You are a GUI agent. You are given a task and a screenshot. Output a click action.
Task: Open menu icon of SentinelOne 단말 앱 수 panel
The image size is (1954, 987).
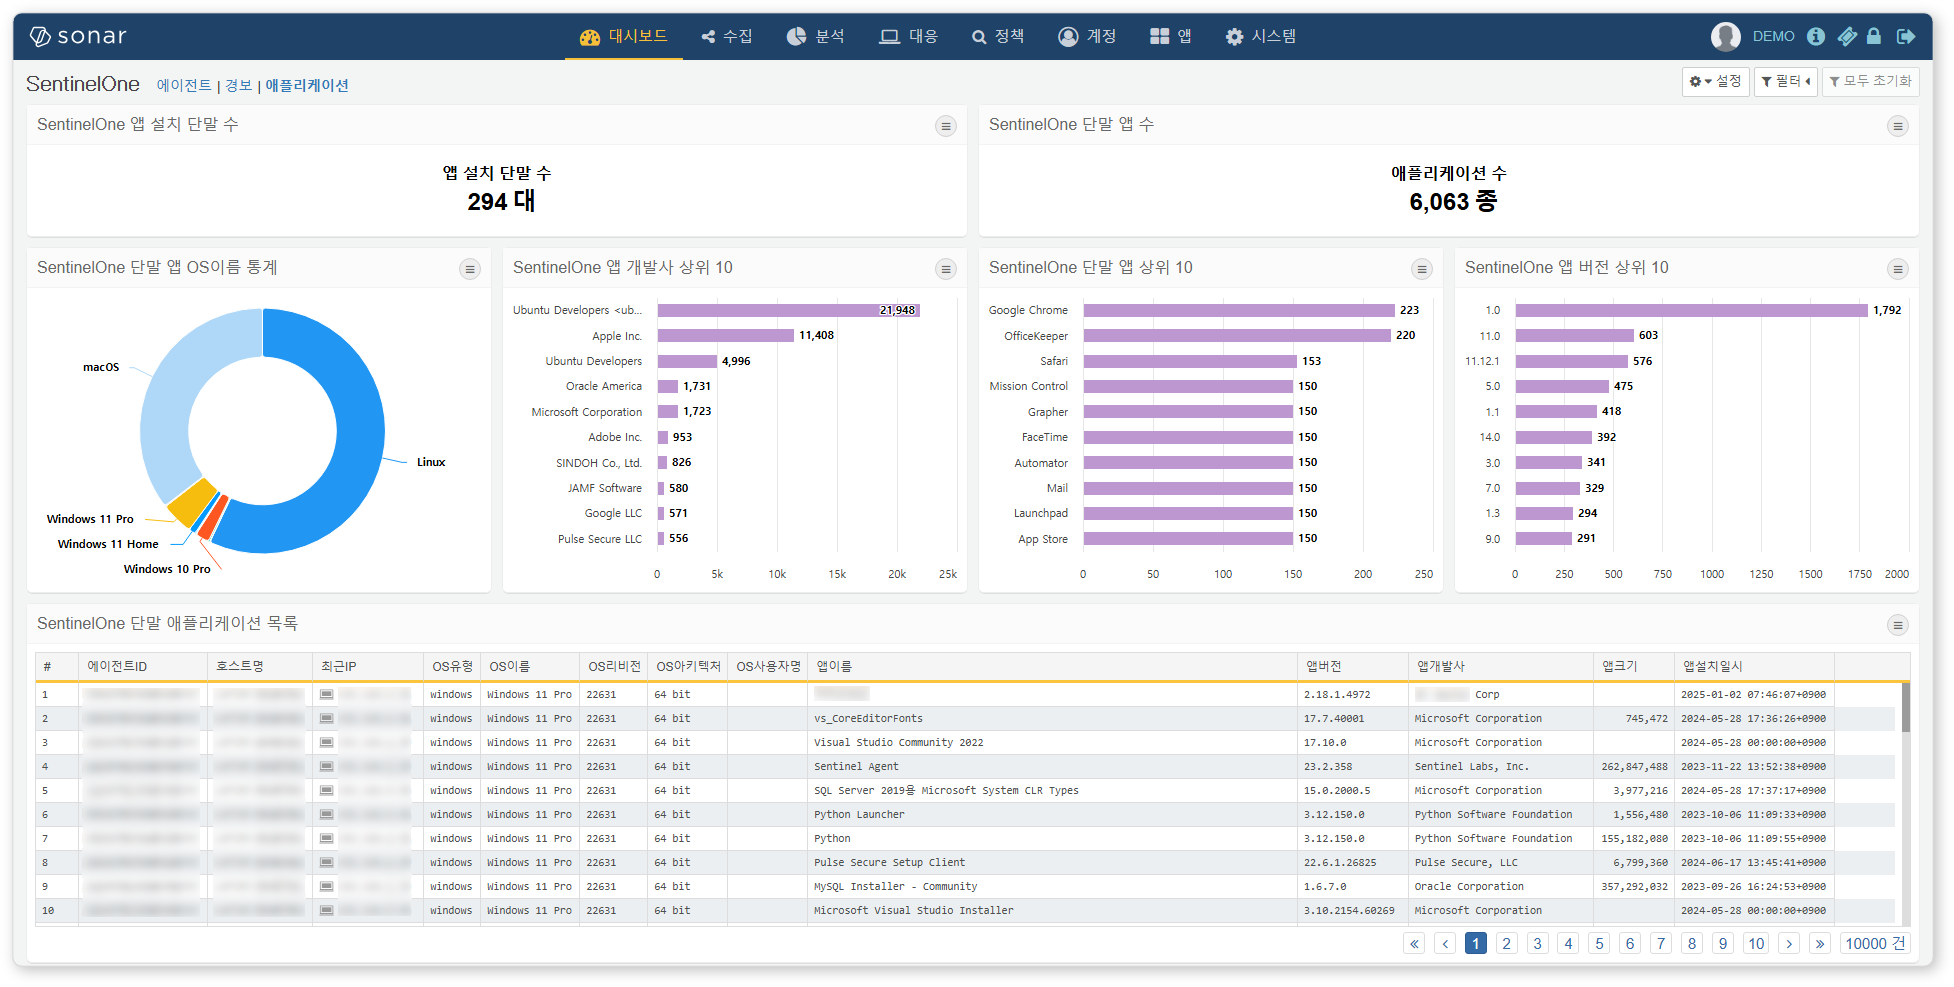click(1897, 126)
